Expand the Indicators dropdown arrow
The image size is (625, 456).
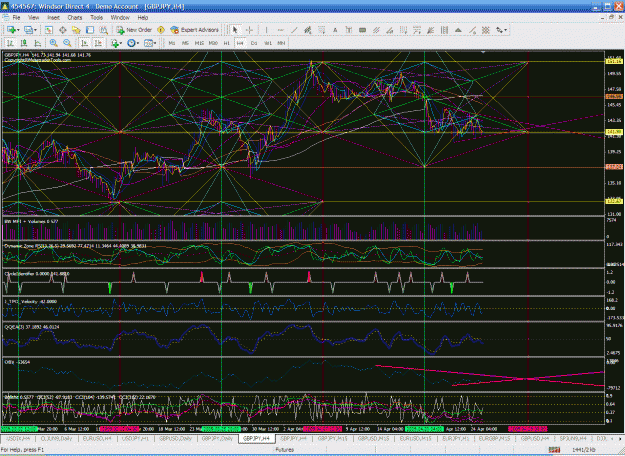[121, 43]
